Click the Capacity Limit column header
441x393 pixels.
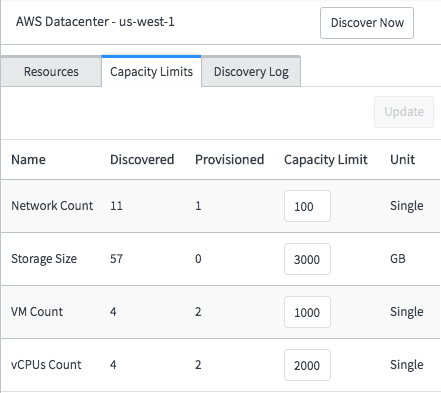point(326,160)
